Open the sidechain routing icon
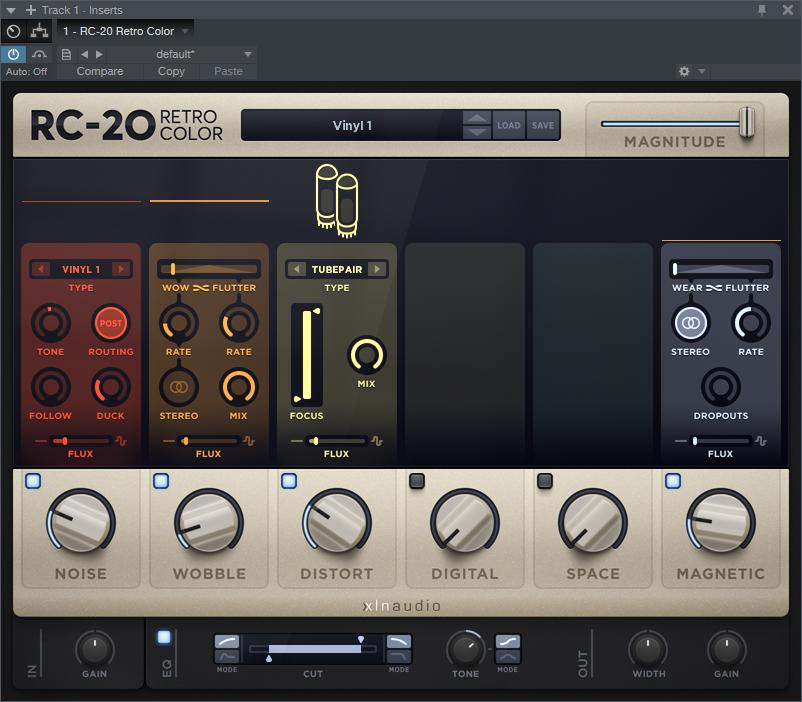This screenshot has height=702, width=802. click(39, 32)
